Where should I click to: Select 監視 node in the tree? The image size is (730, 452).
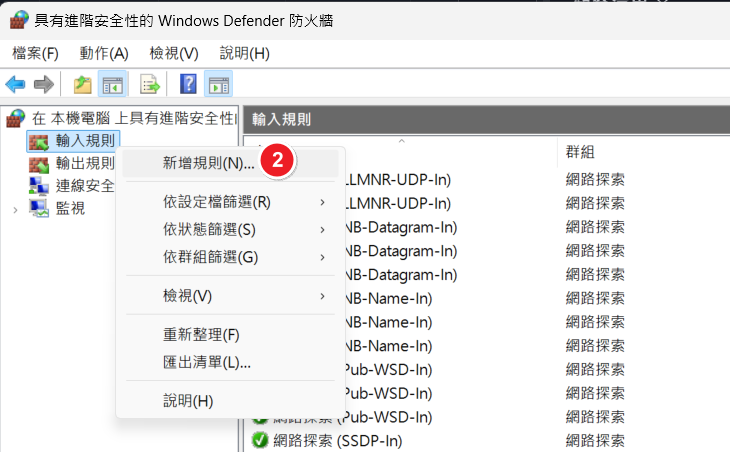(x=70, y=208)
